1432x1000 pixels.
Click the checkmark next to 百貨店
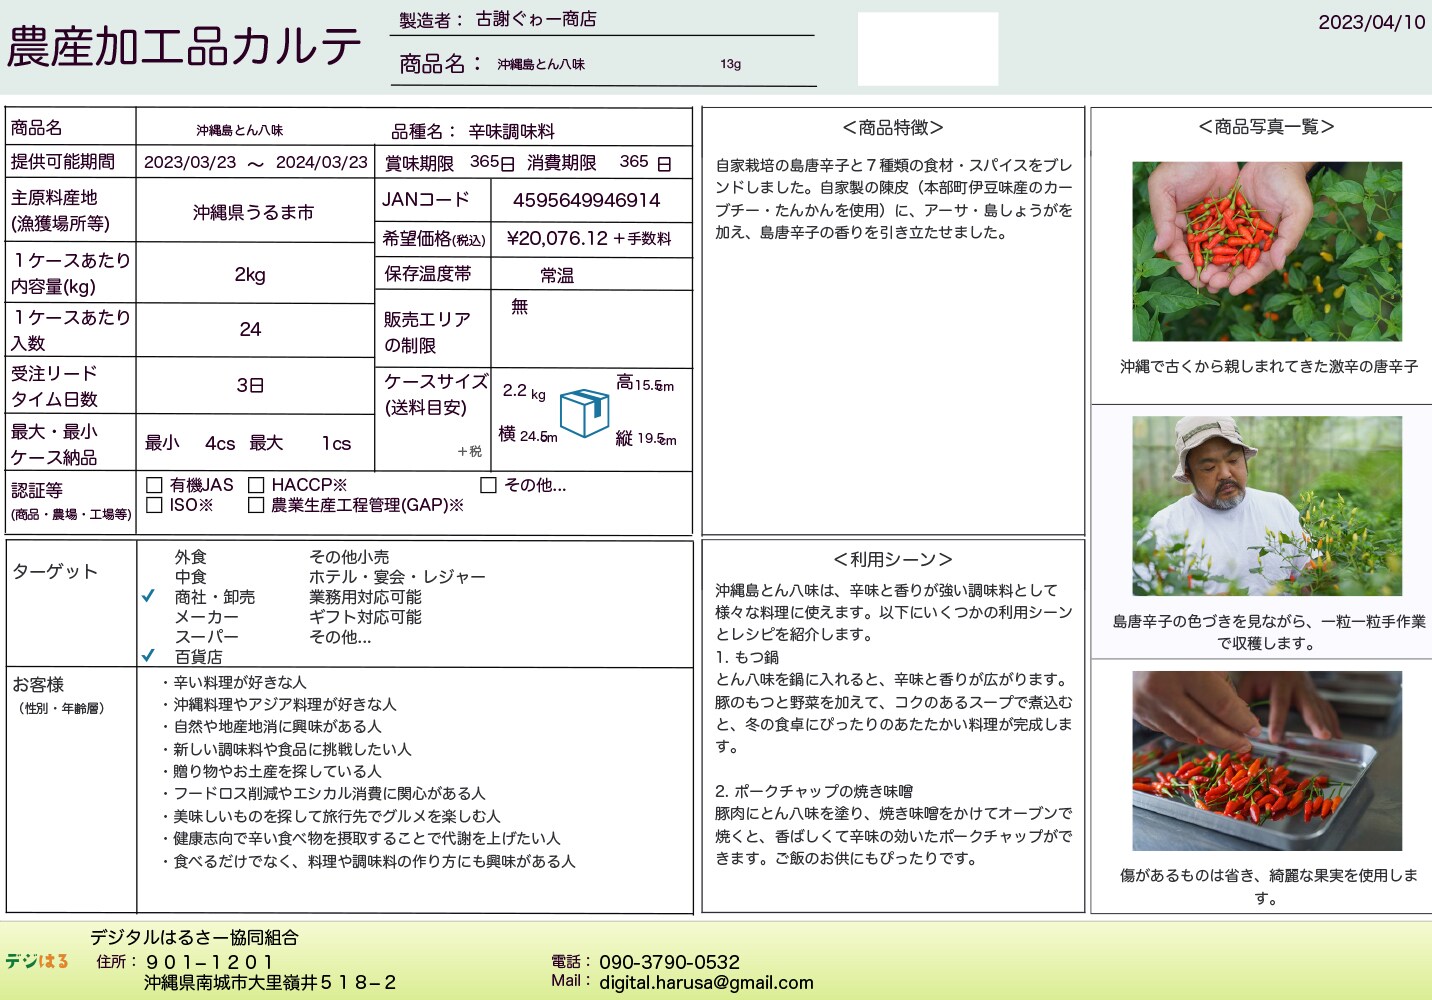click(149, 656)
